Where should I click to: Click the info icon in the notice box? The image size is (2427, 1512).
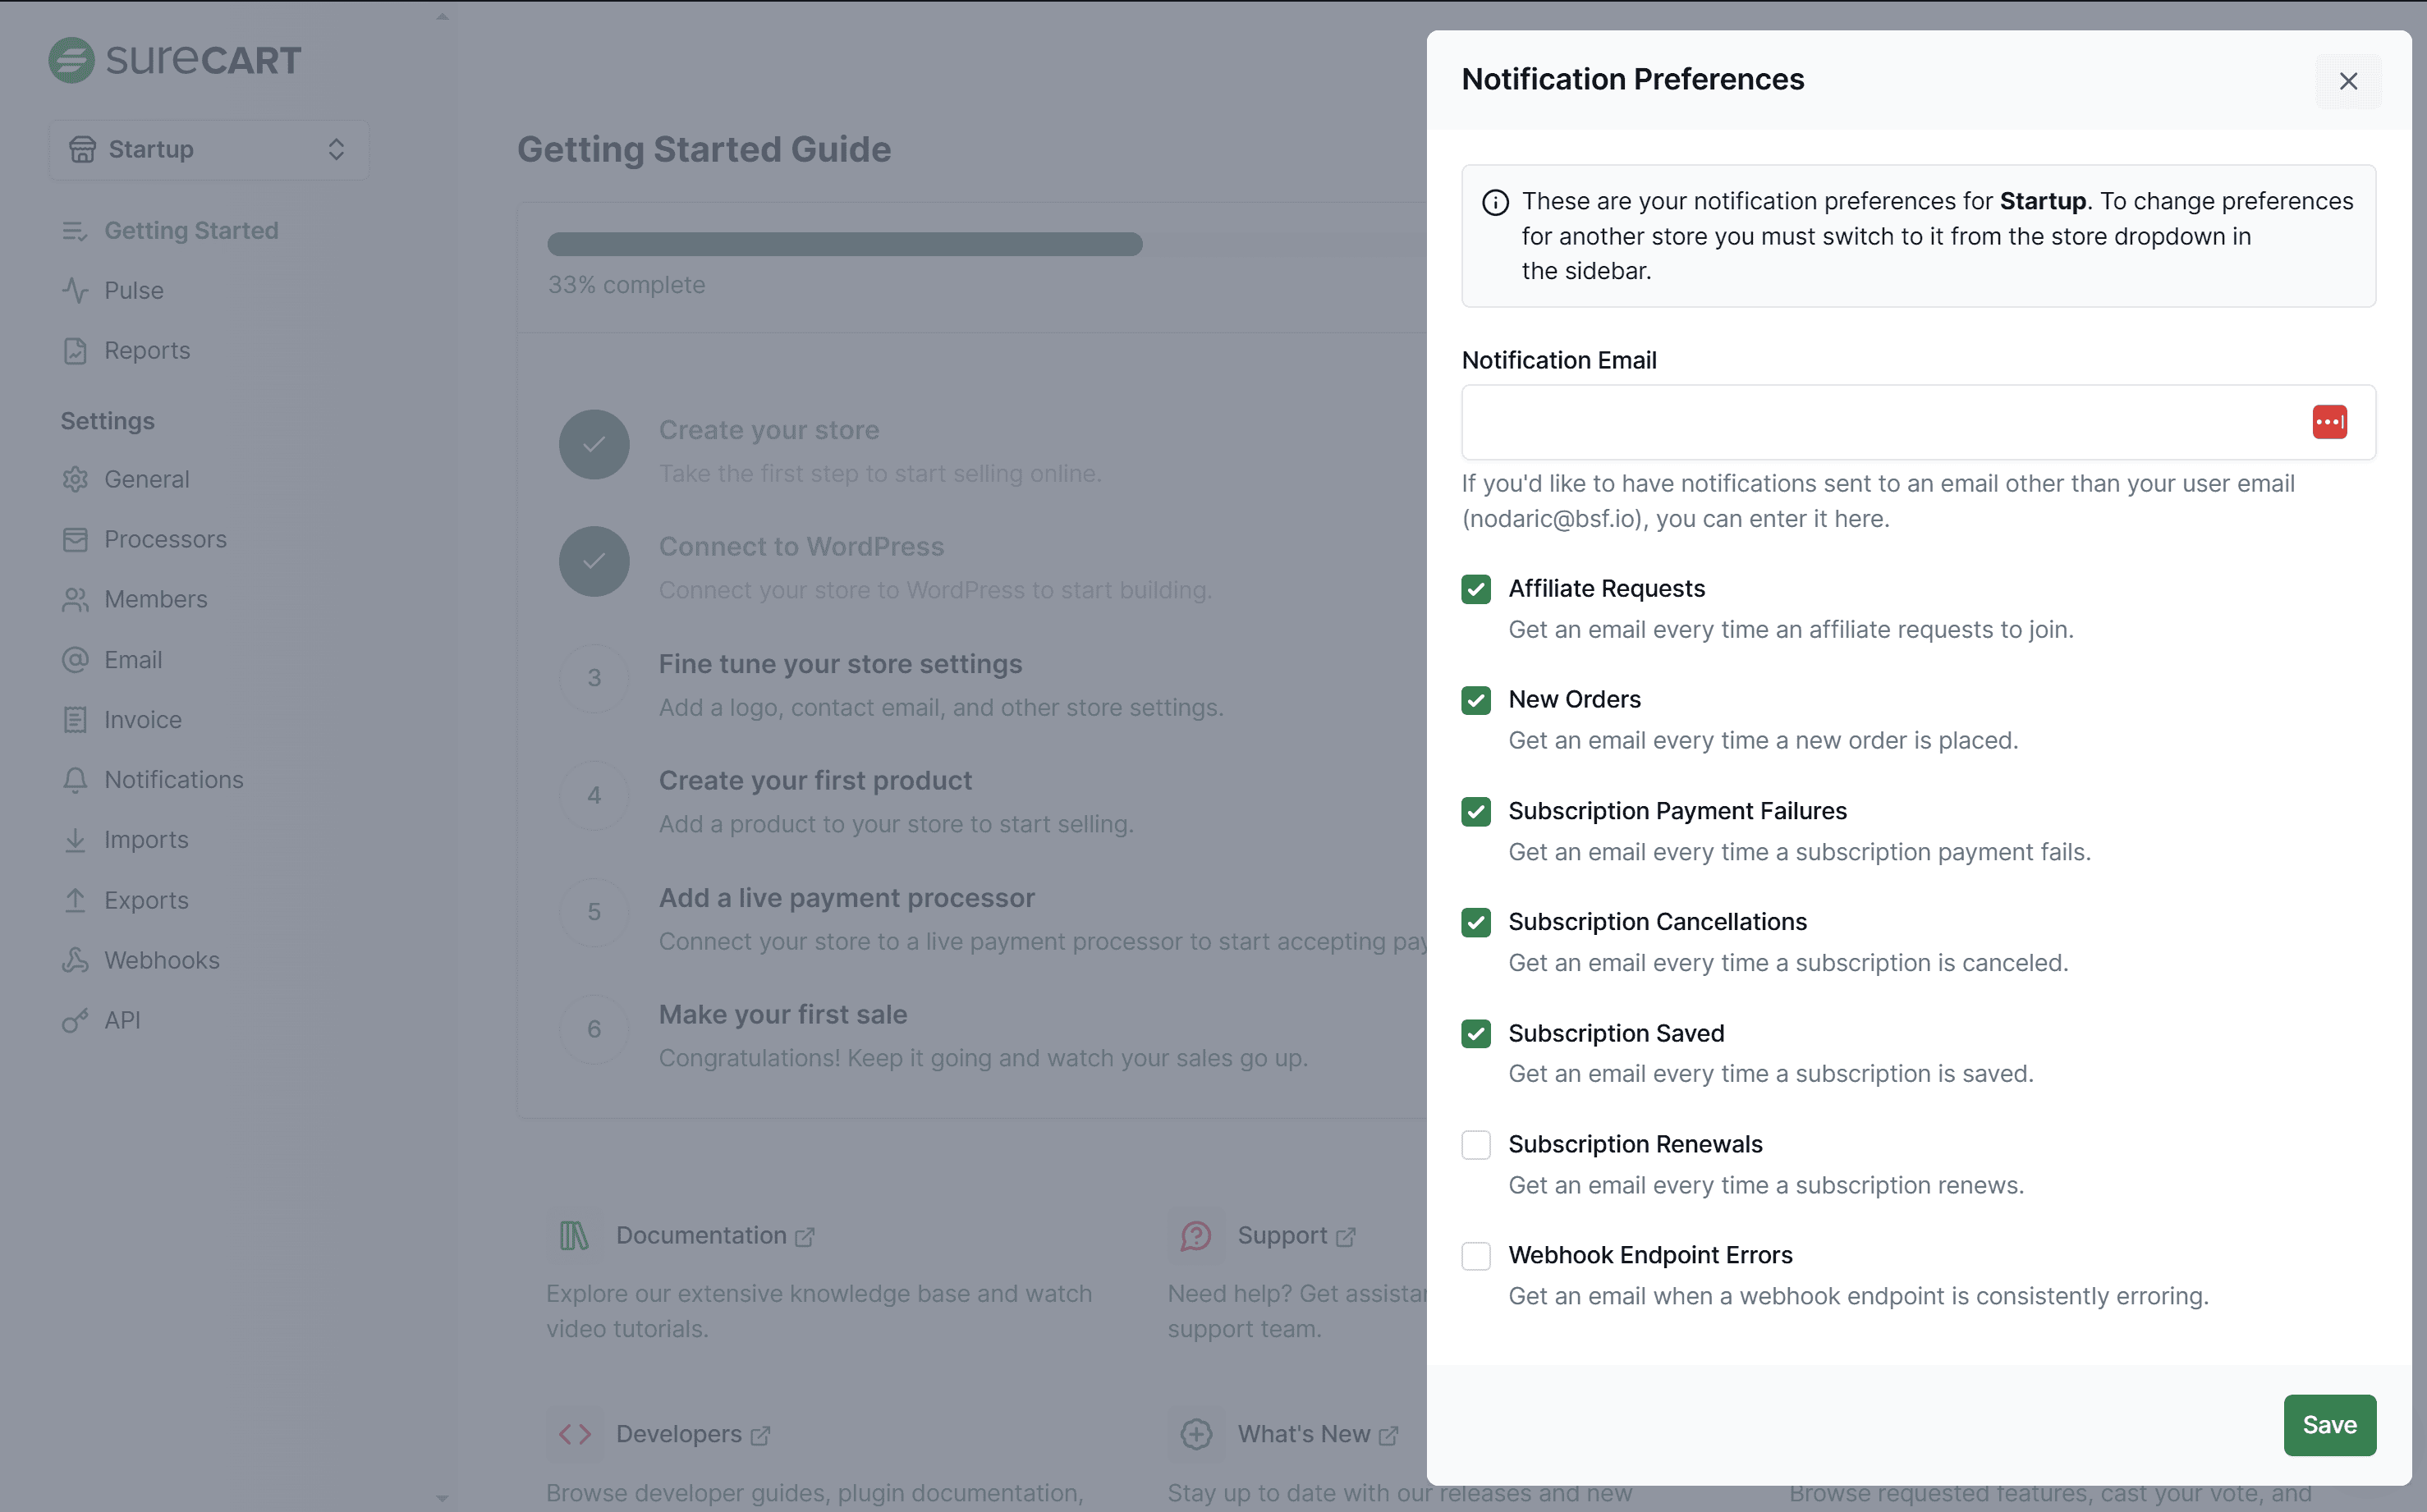click(x=1495, y=202)
